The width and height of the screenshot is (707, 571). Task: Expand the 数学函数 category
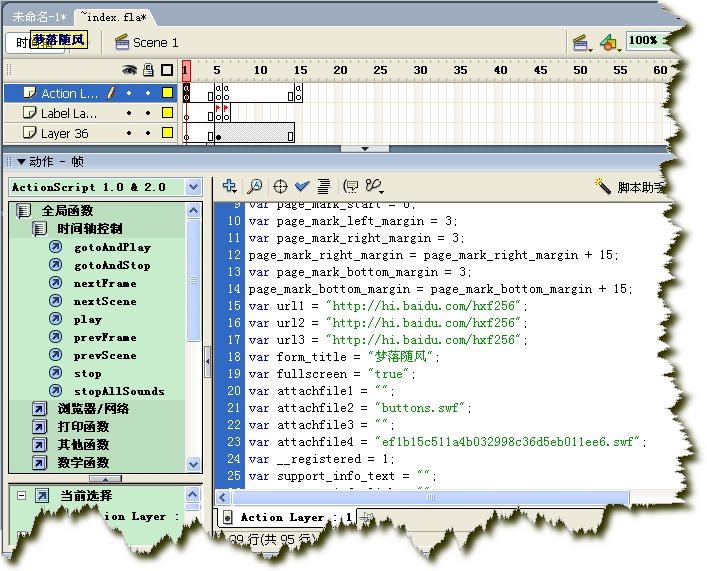(x=39, y=462)
